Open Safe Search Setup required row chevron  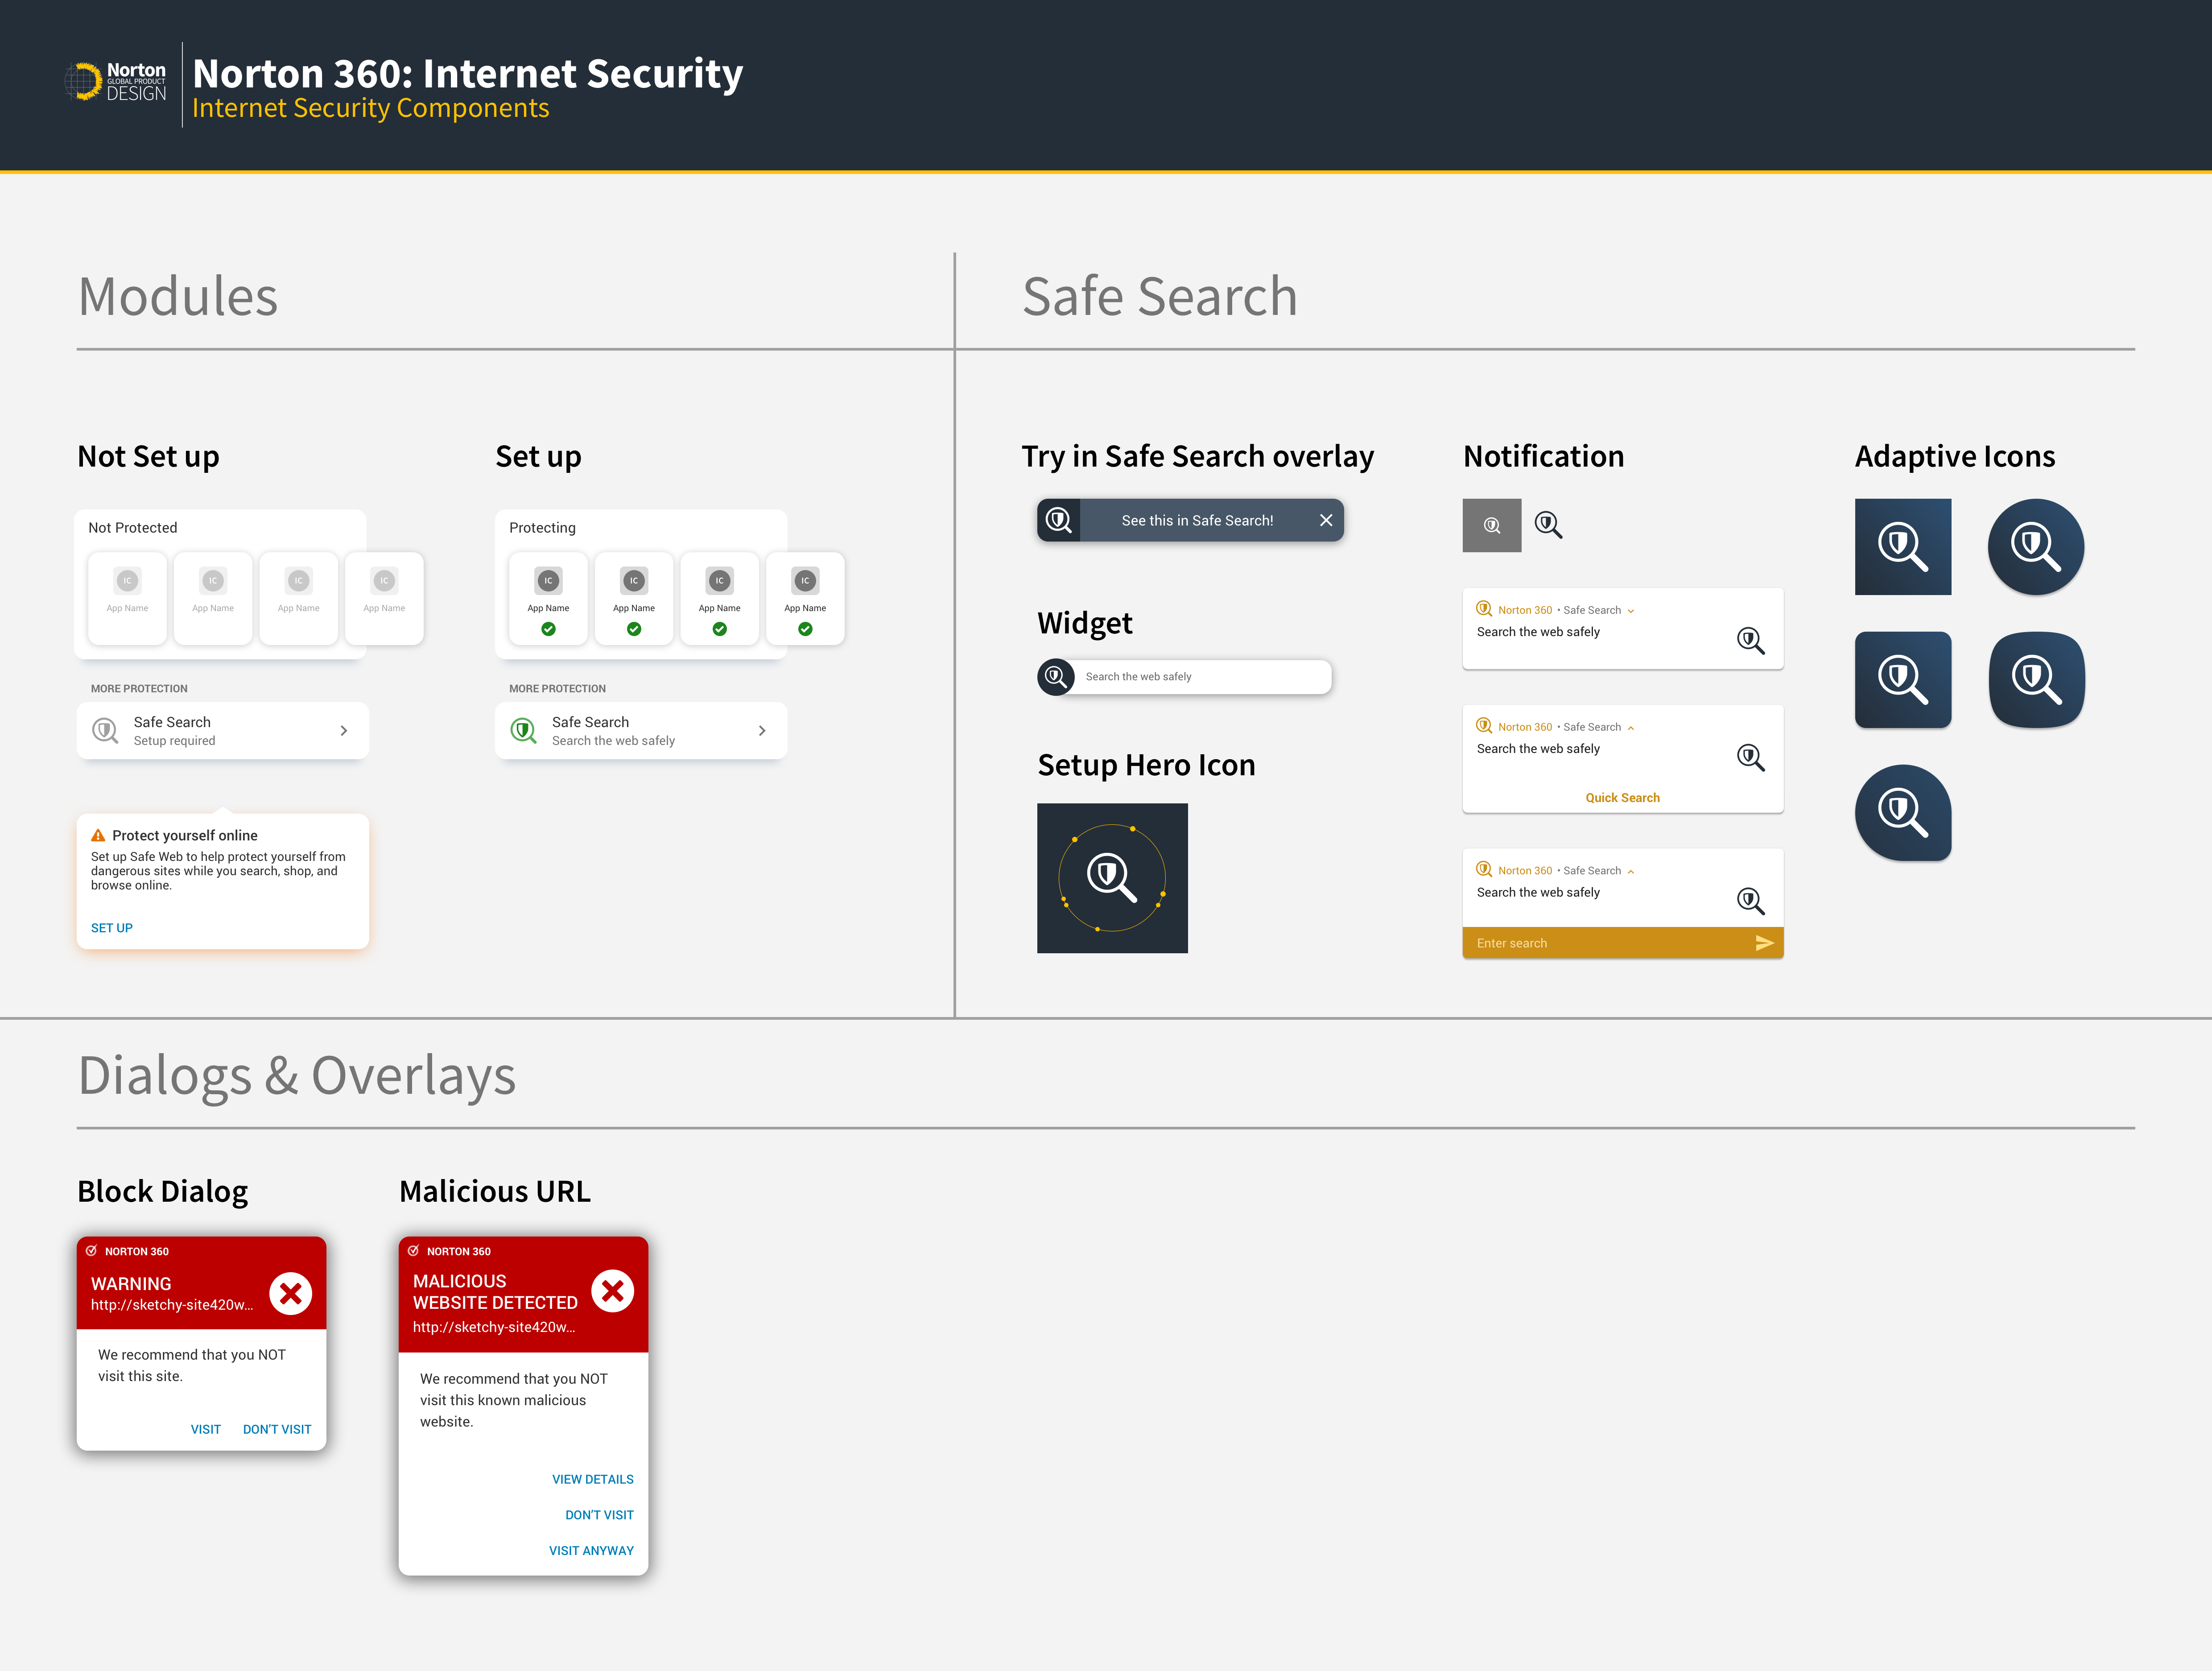[x=344, y=731]
